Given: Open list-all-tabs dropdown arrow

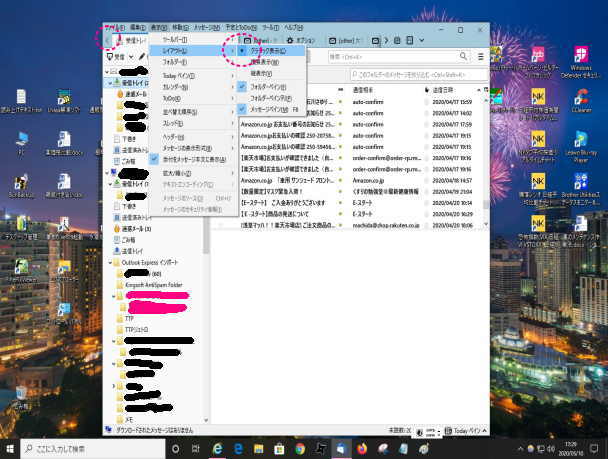Looking at the screenshot, I should coord(422,40).
